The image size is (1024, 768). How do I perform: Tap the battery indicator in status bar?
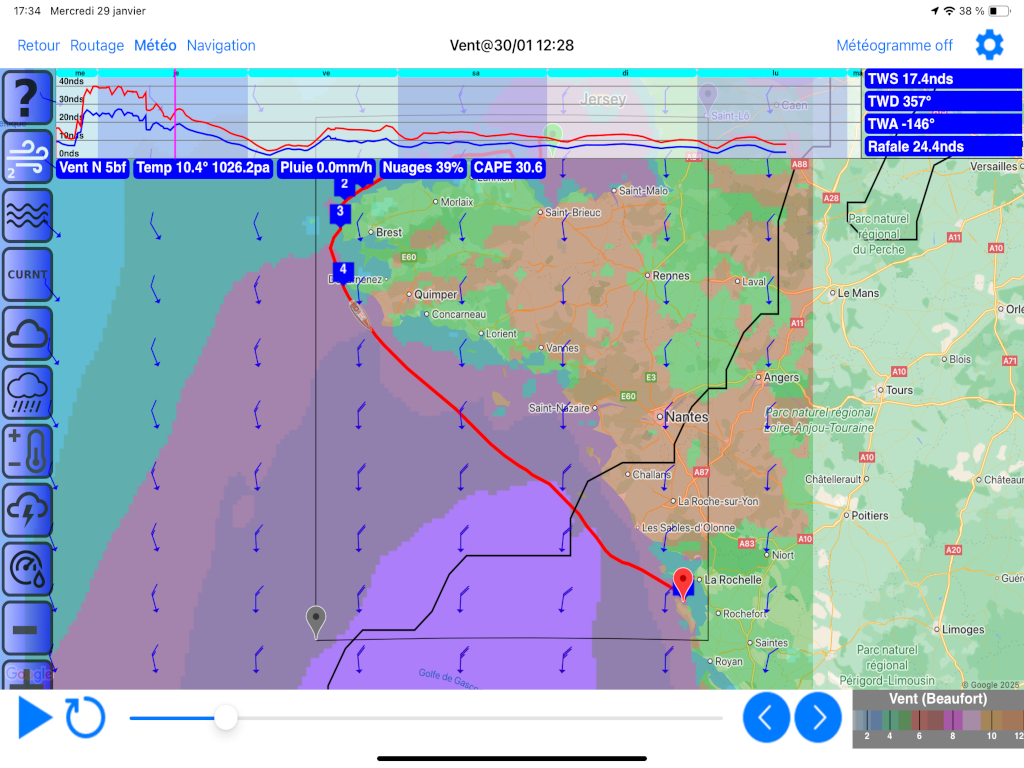click(x=999, y=10)
